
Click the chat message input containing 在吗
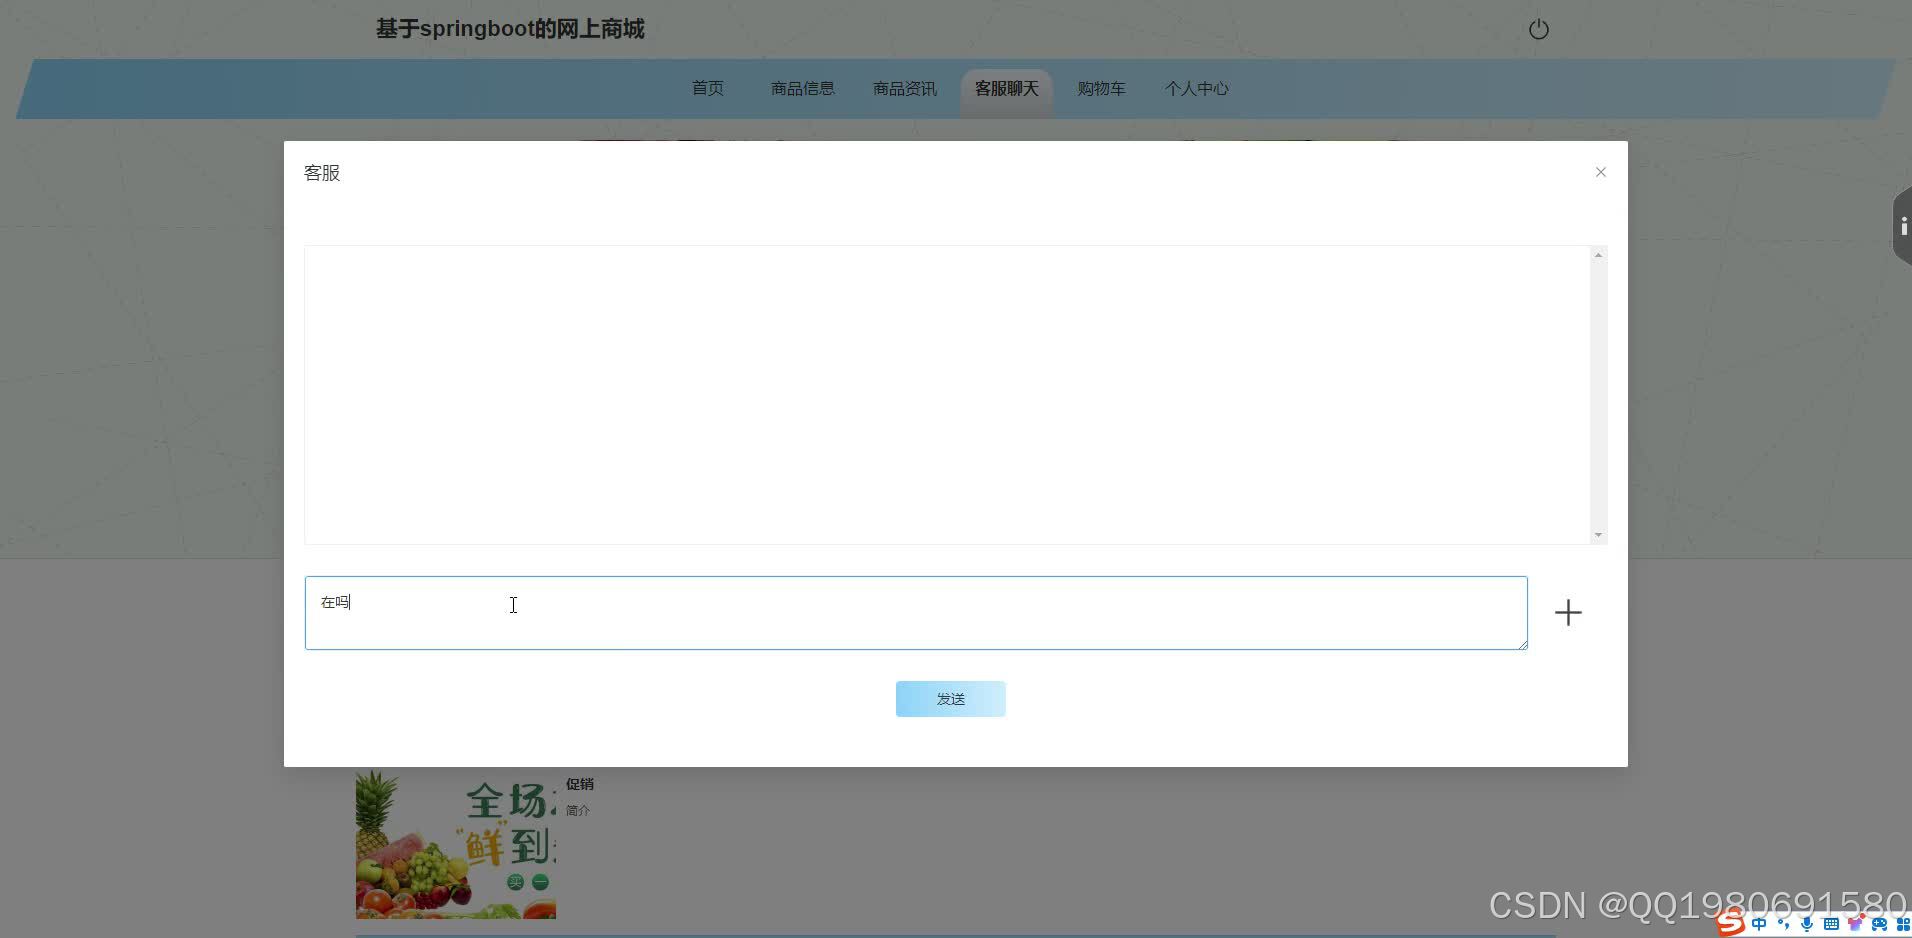point(915,612)
